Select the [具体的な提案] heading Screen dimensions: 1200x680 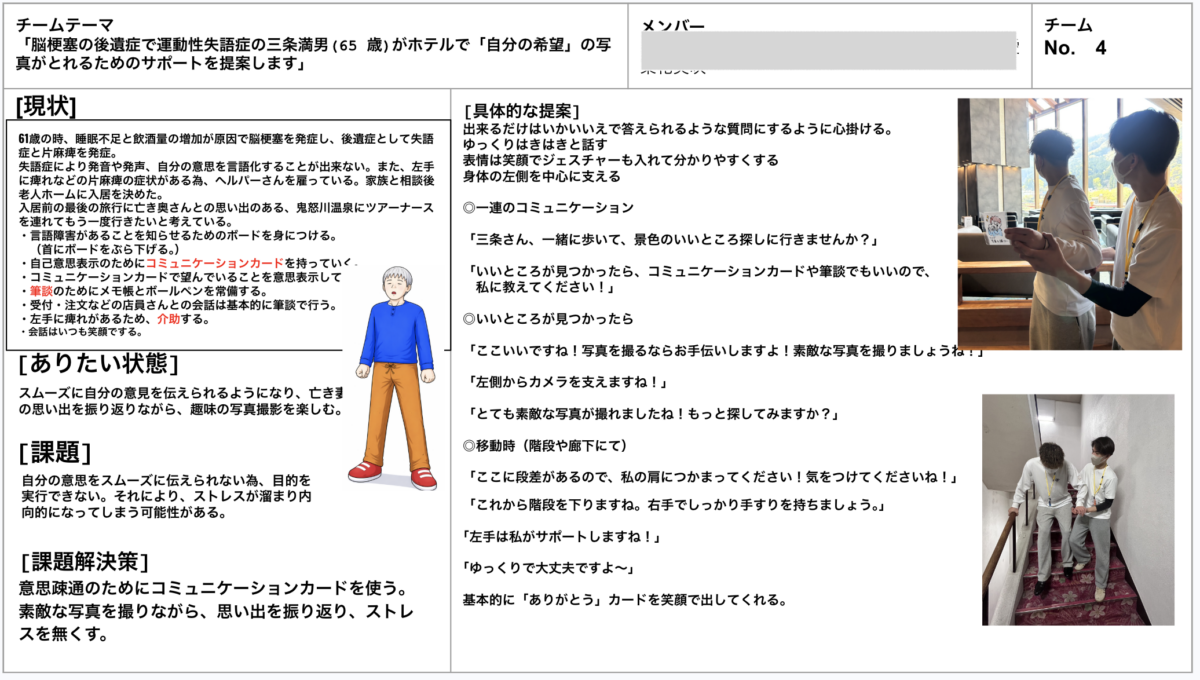tap(522, 110)
